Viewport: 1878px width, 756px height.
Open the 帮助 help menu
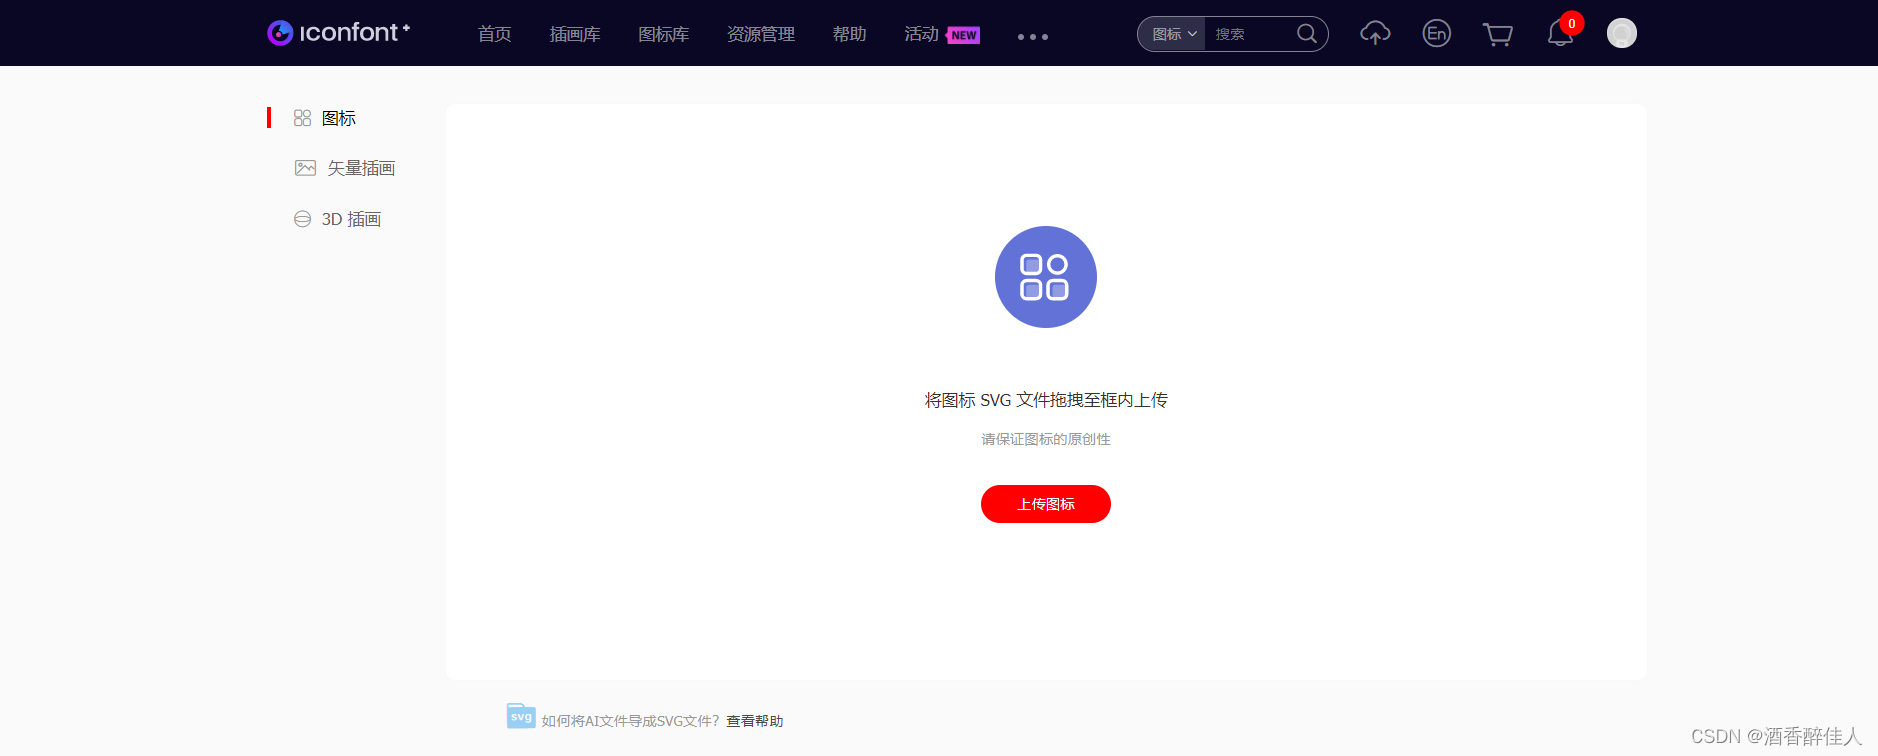pyautogui.click(x=850, y=34)
